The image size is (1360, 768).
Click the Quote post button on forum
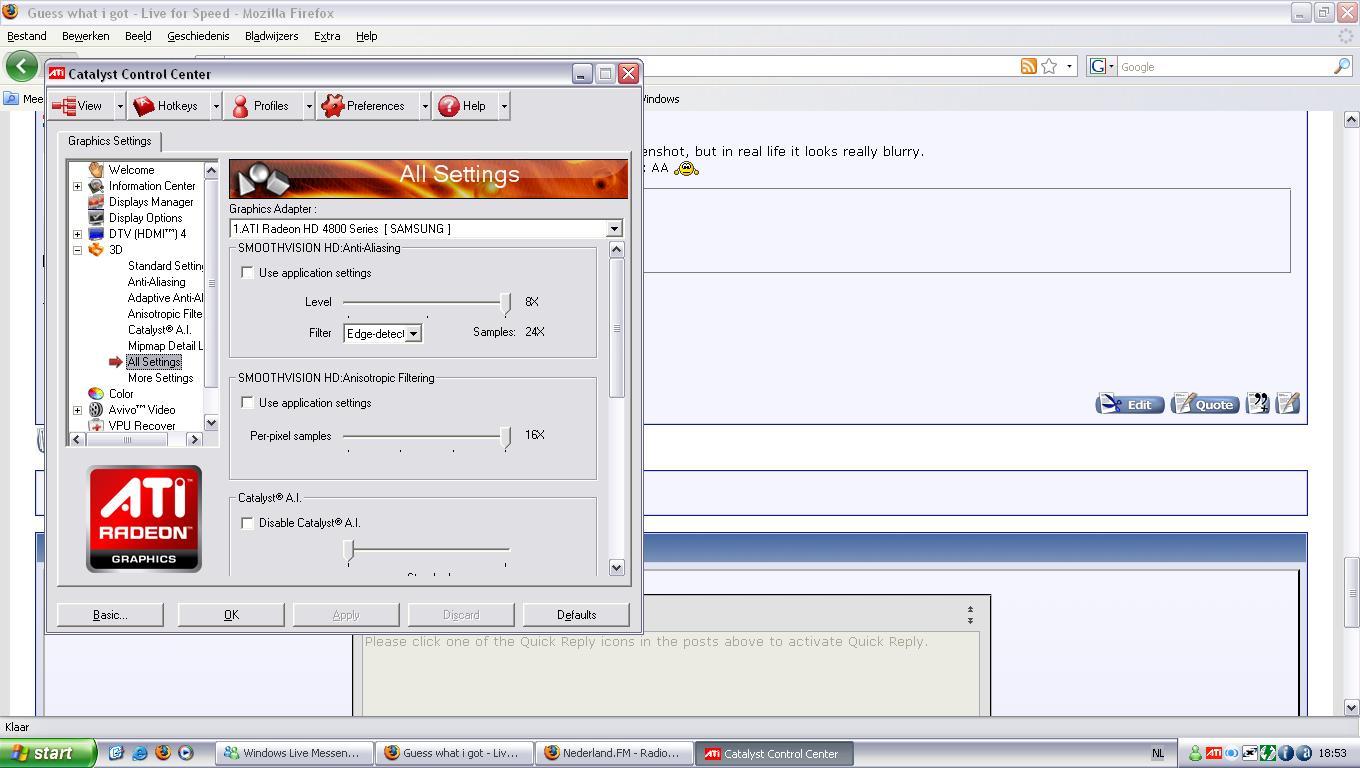[1205, 404]
